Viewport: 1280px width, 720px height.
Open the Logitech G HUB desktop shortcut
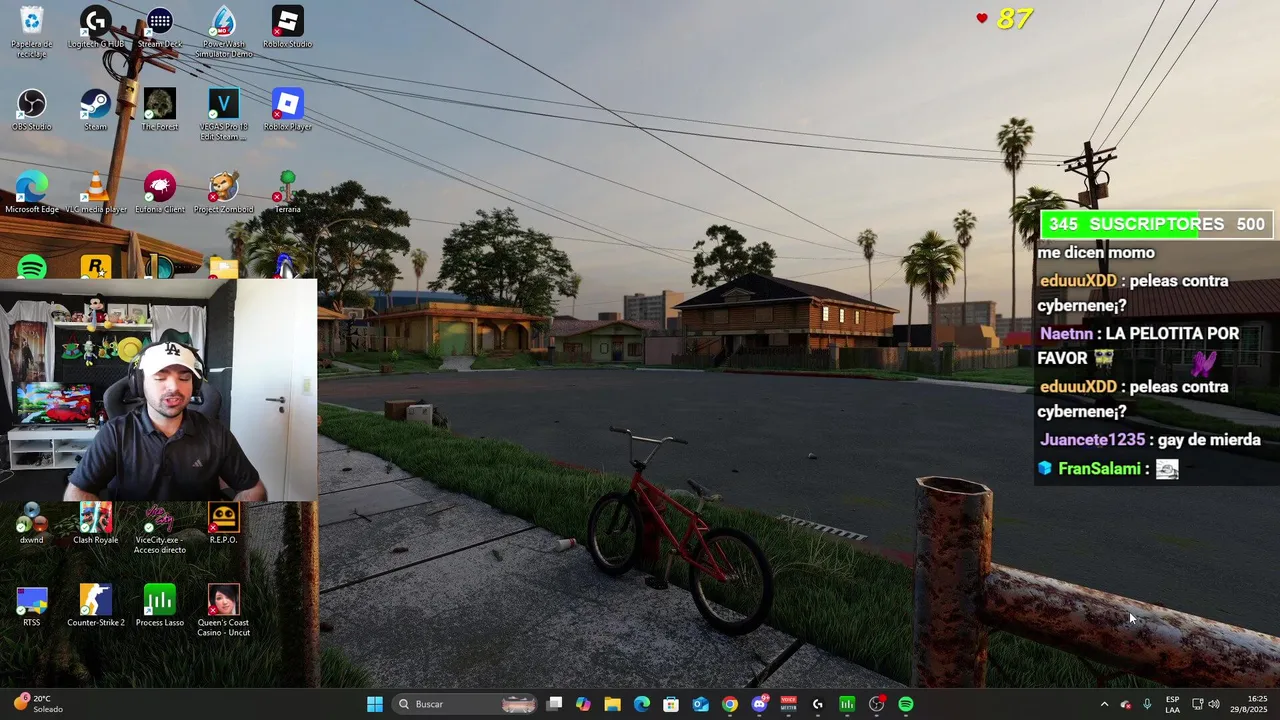(96, 27)
